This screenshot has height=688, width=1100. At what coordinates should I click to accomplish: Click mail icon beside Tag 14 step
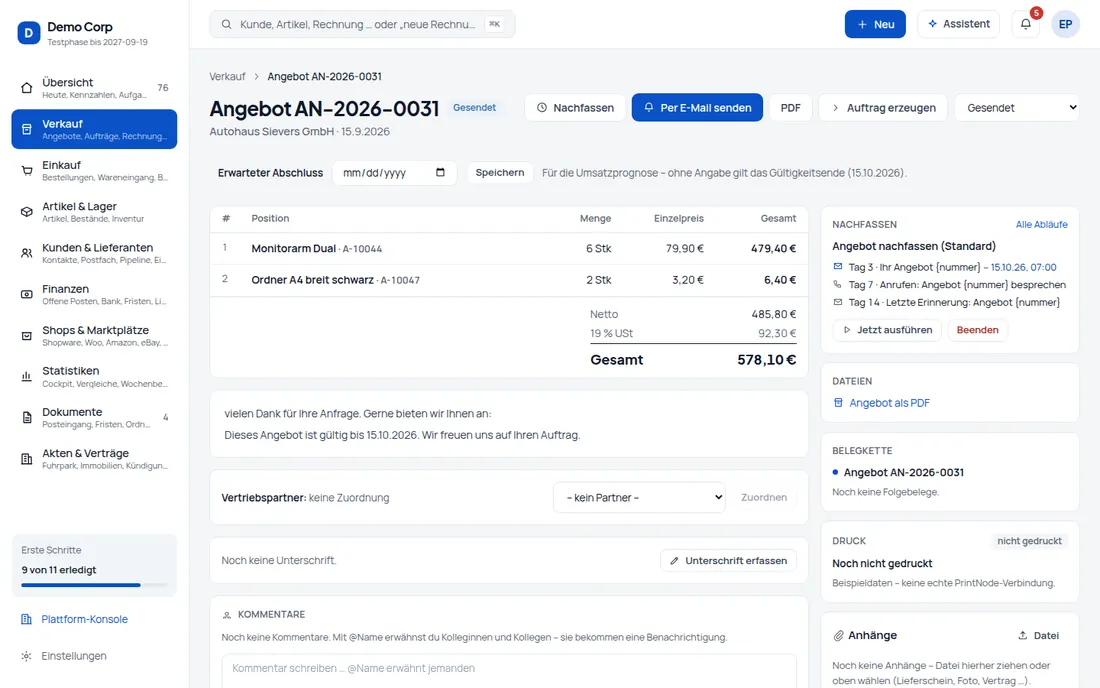[838, 302]
